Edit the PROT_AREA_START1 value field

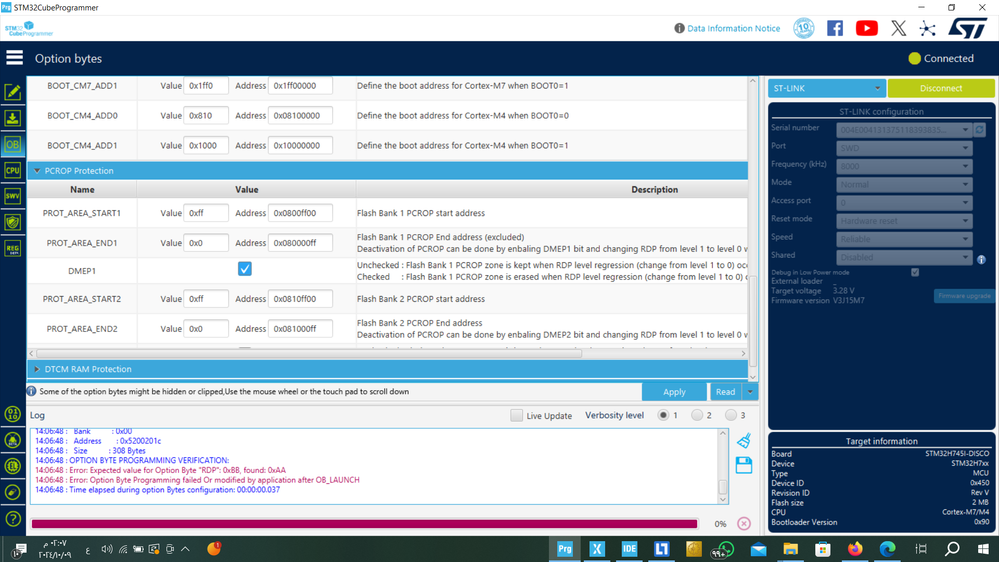pos(206,213)
